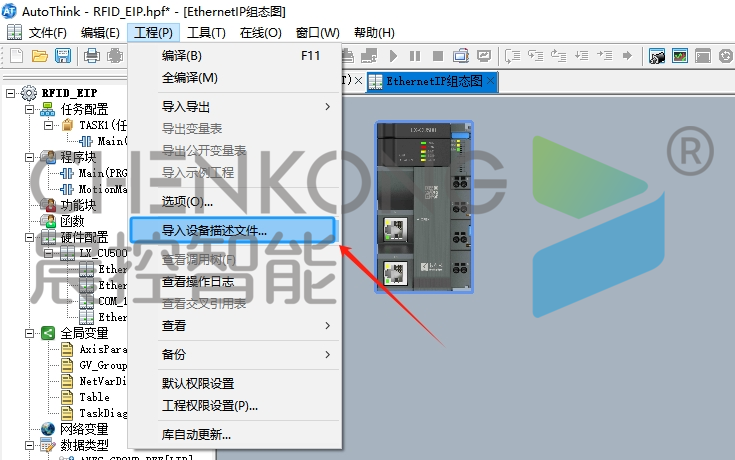Screen dimensions: 735x460
Task: Open the 文件(F) menu
Action: point(47,33)
